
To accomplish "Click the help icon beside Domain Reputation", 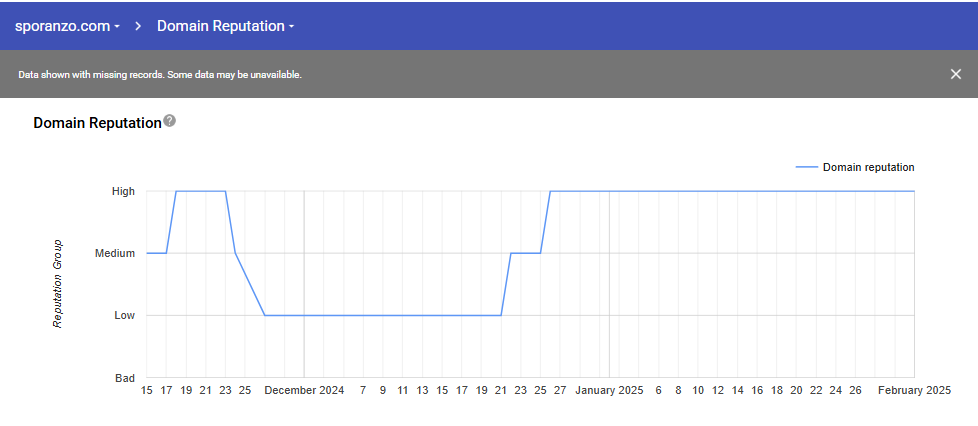I will (170, 121).
